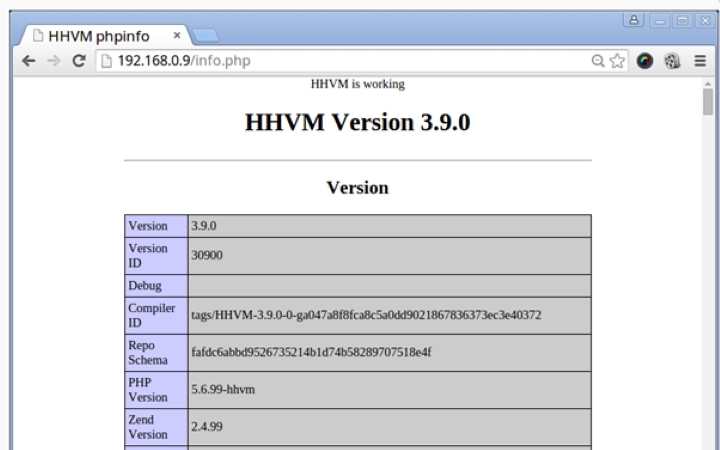The height and width of the screenshot is (450, 720).
Task: Open the Chrome hamburger menu
Action: coord(700,61)
